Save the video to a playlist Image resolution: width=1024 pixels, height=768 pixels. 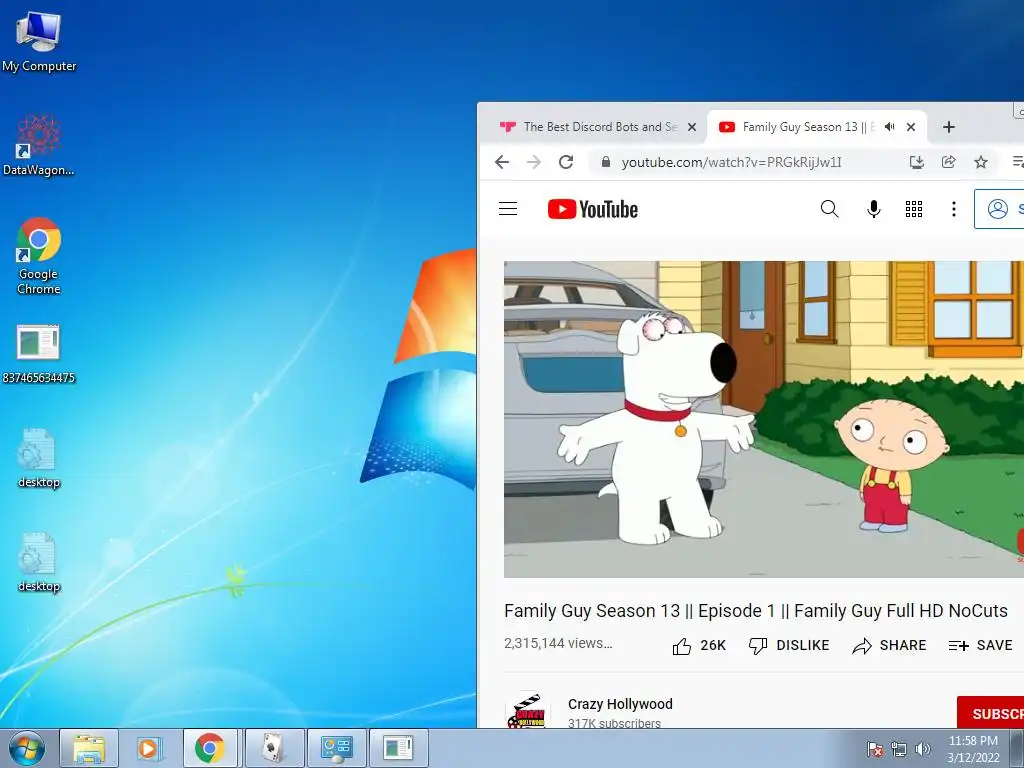pyautogui.click(x=981, y=645)
